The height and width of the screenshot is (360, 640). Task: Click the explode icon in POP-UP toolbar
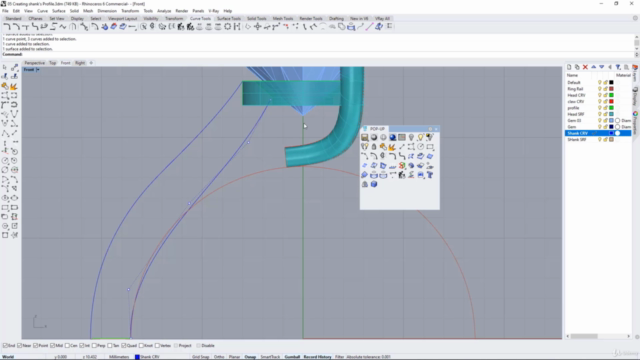[392, 147]
